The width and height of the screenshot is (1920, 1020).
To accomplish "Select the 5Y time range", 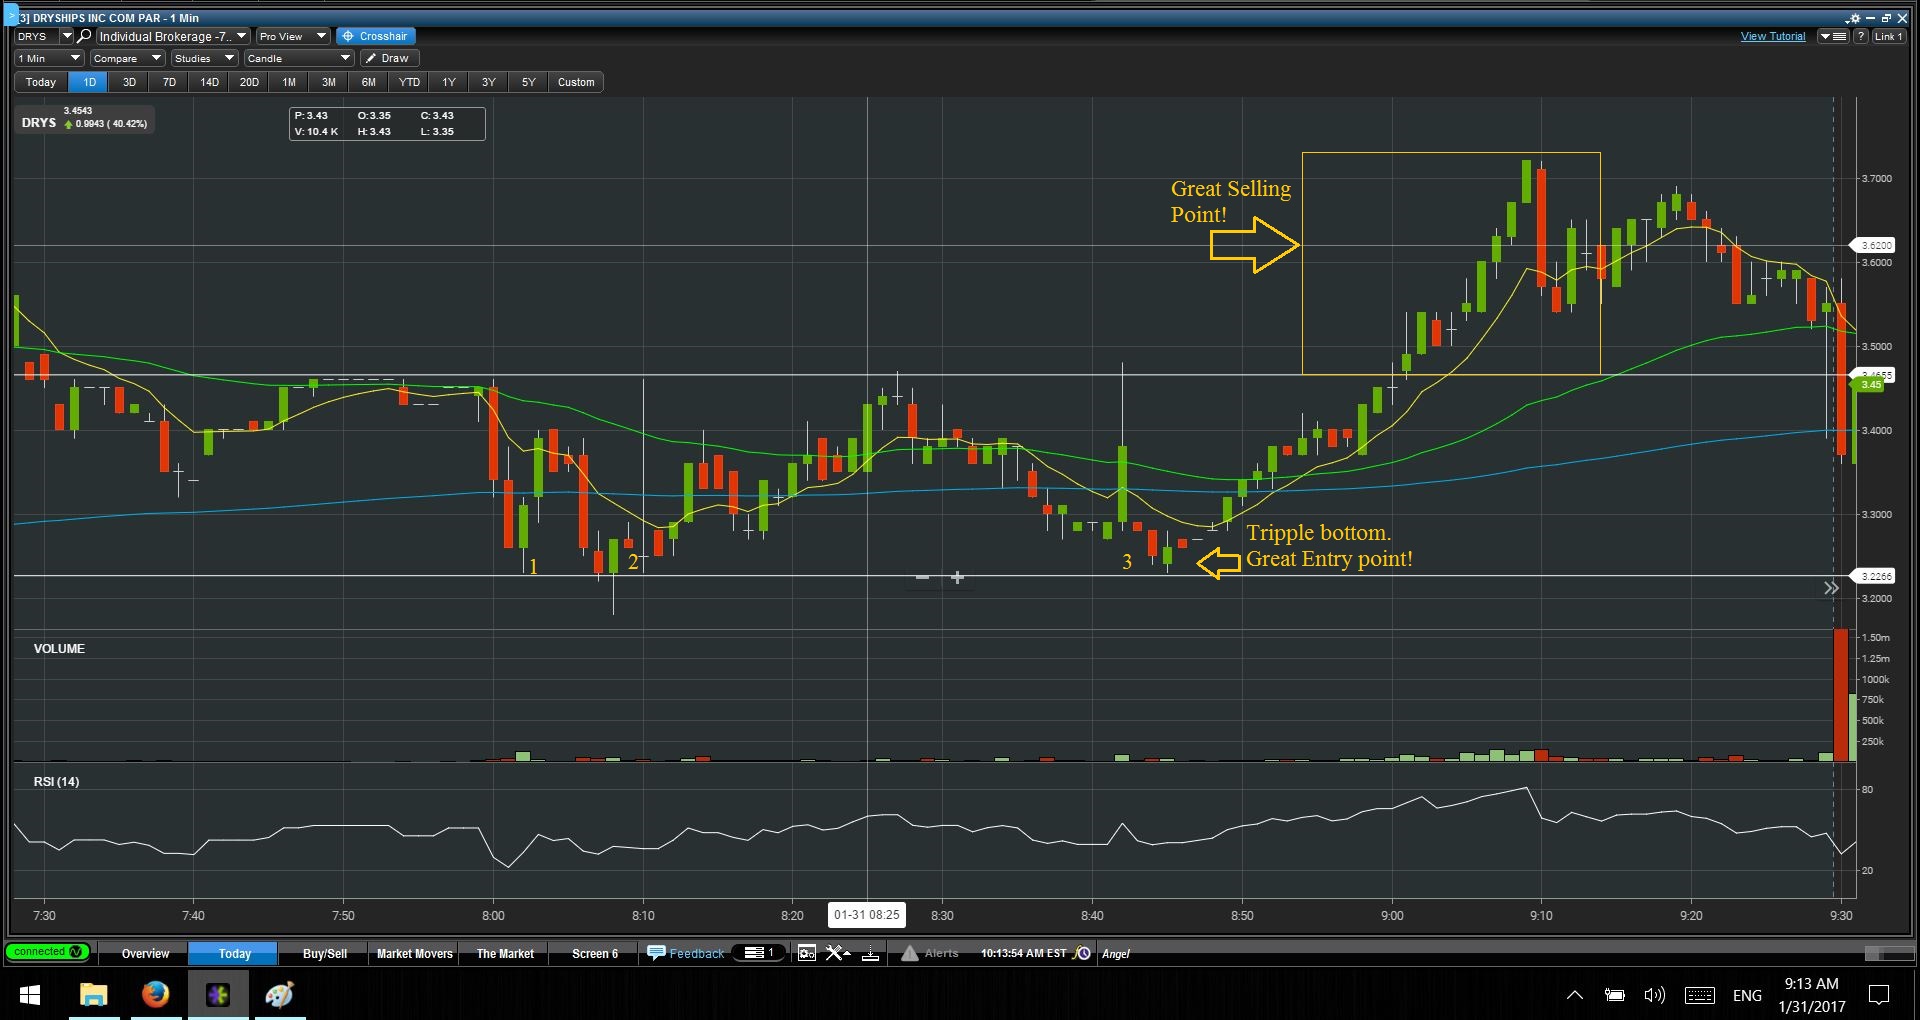I will pyautogui.click(x=529, y=82).
